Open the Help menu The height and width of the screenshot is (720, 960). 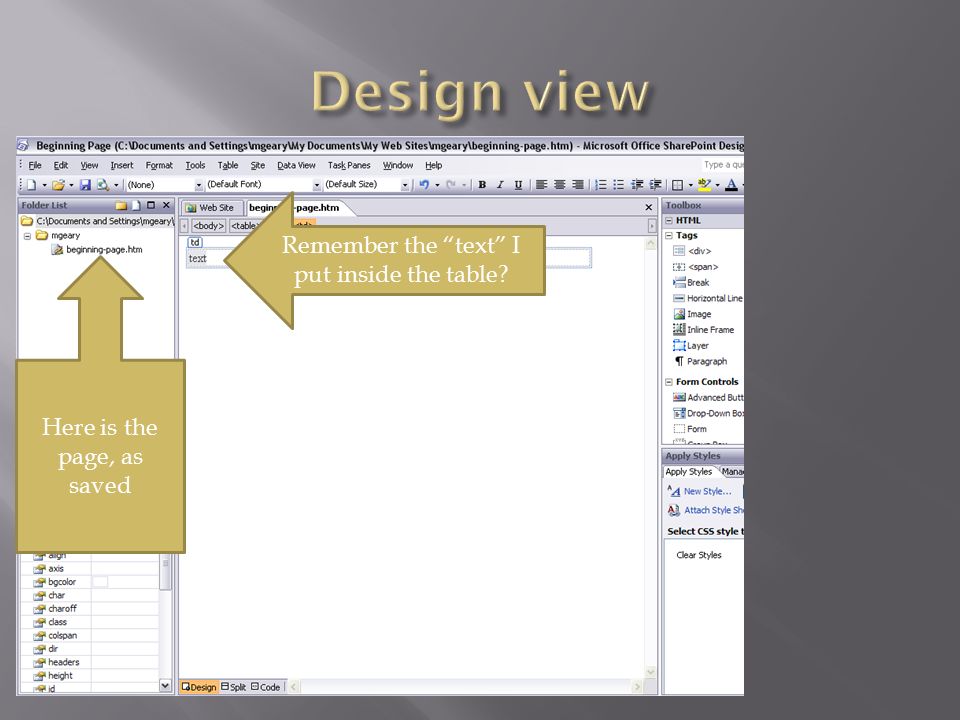(x=433, y=165)
